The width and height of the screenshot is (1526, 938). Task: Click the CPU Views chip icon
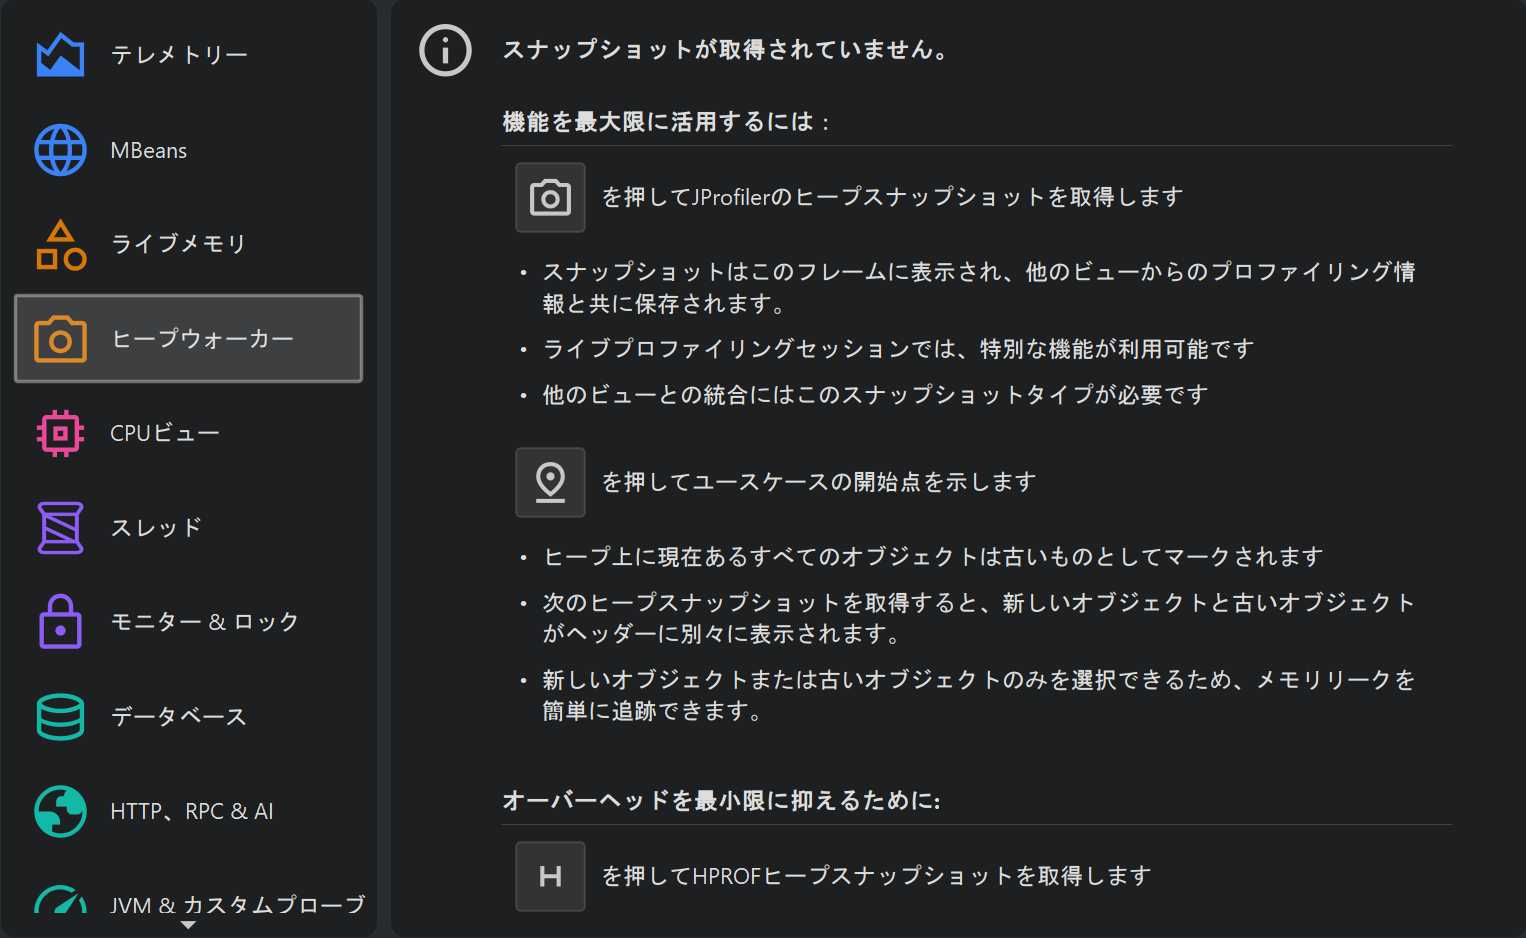[60, 433]
